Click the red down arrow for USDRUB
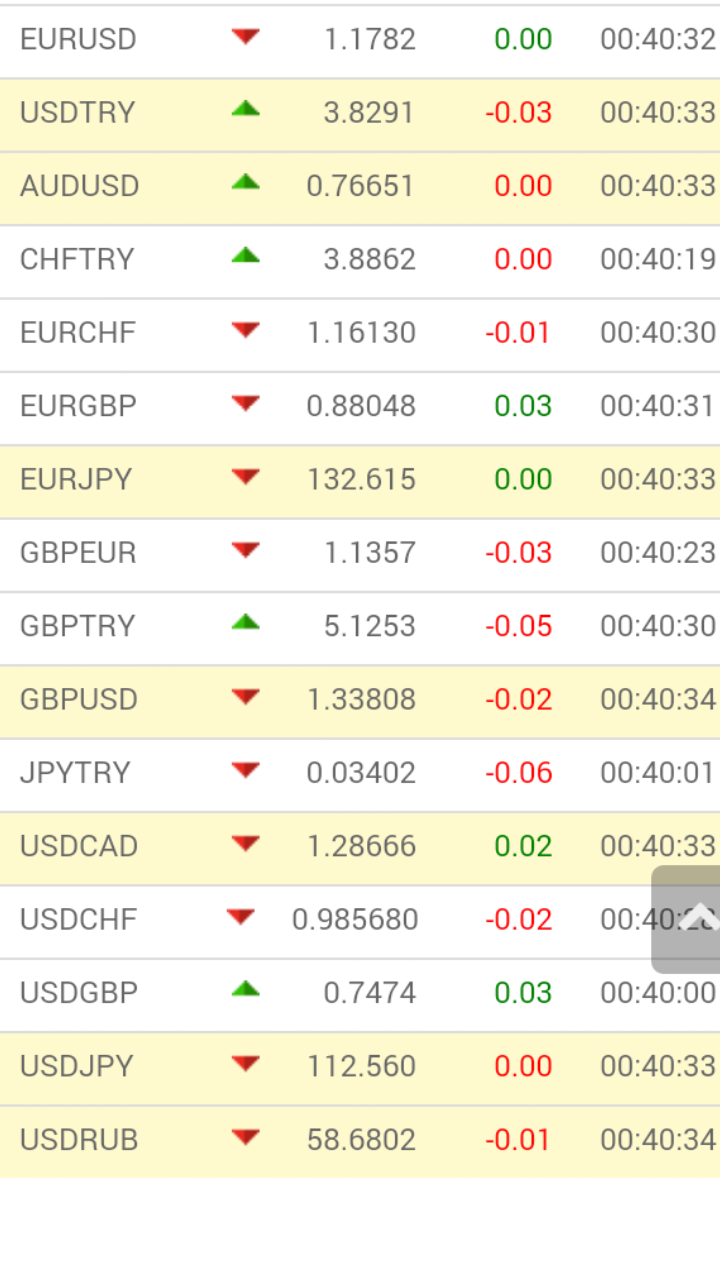 pos(245,1137)
